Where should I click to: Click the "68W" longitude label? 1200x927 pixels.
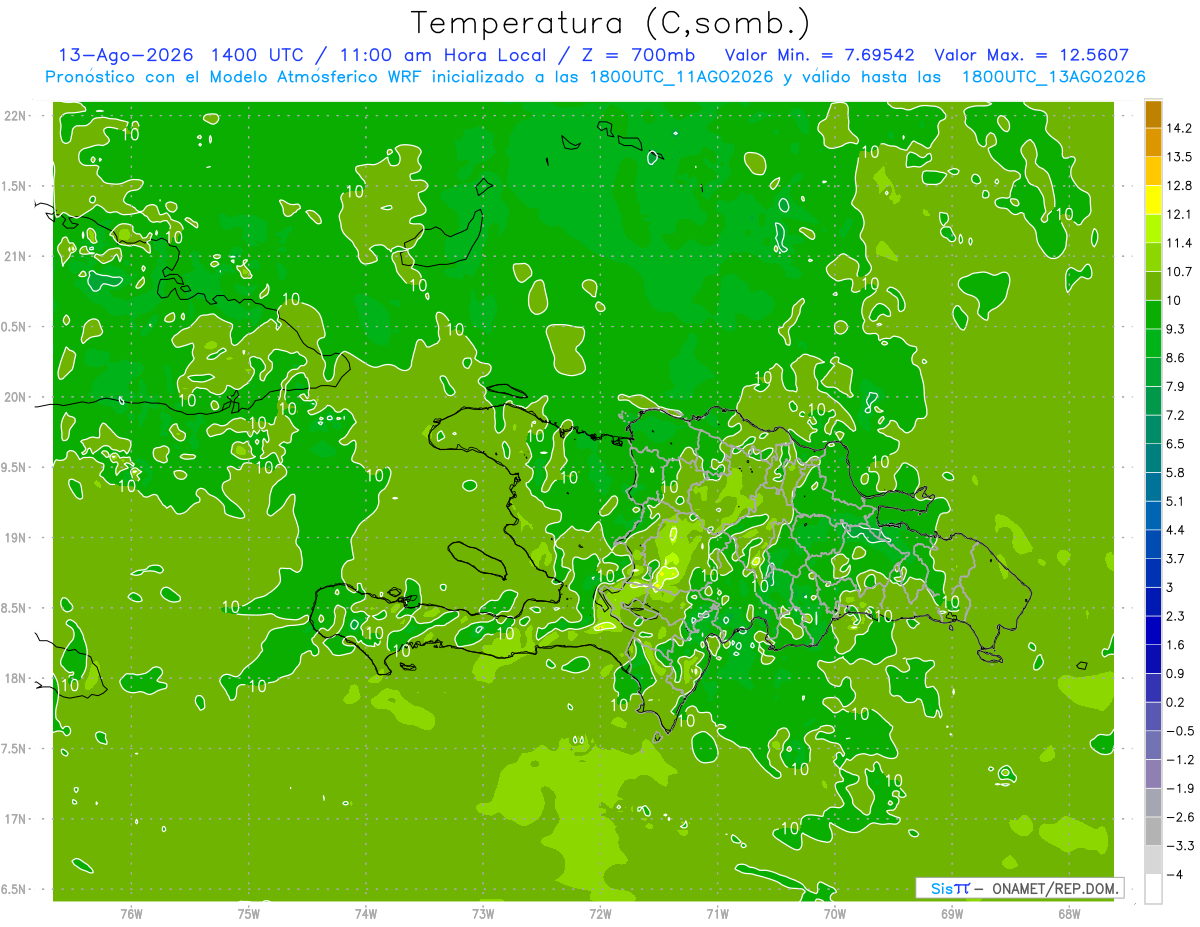[1069, 913]
